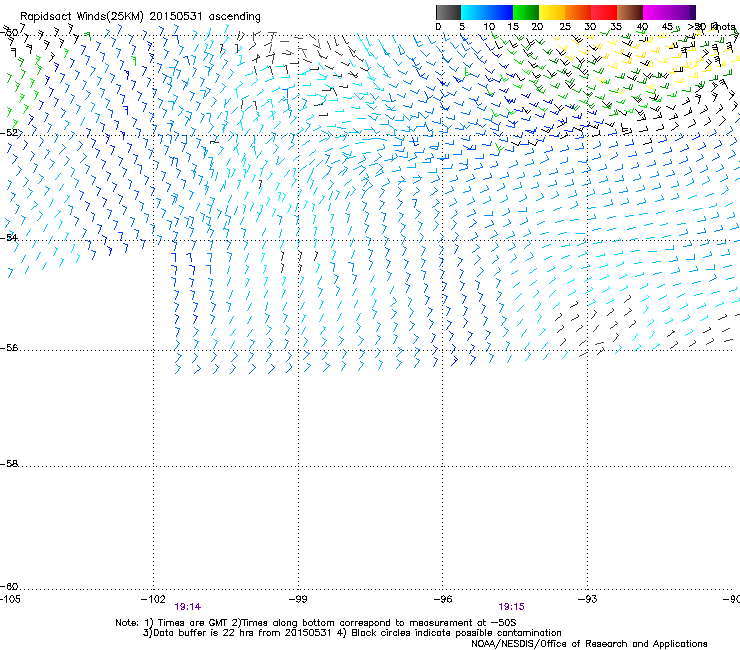This screenshot has width=740, height=650.
Task: Click the title 'Rapidscat Winds(25KM) 20150531 ascending'
Action: click(140, 17)
